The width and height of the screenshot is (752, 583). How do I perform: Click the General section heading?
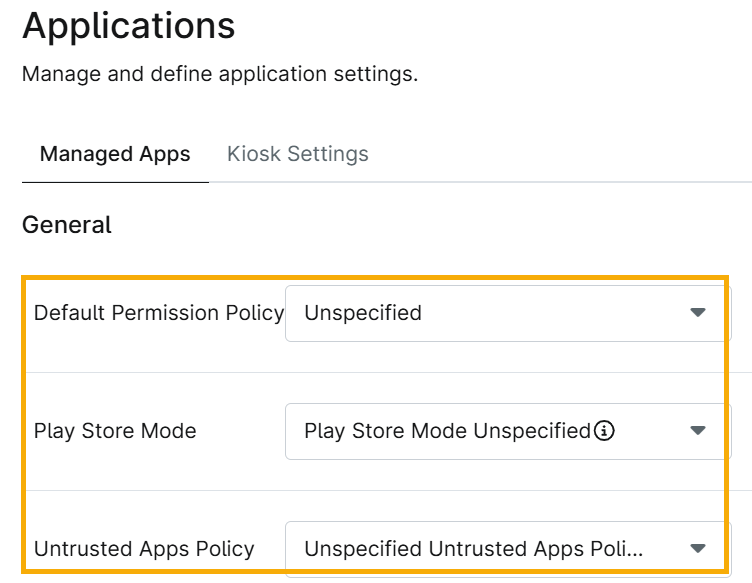(x=67, y=225)
